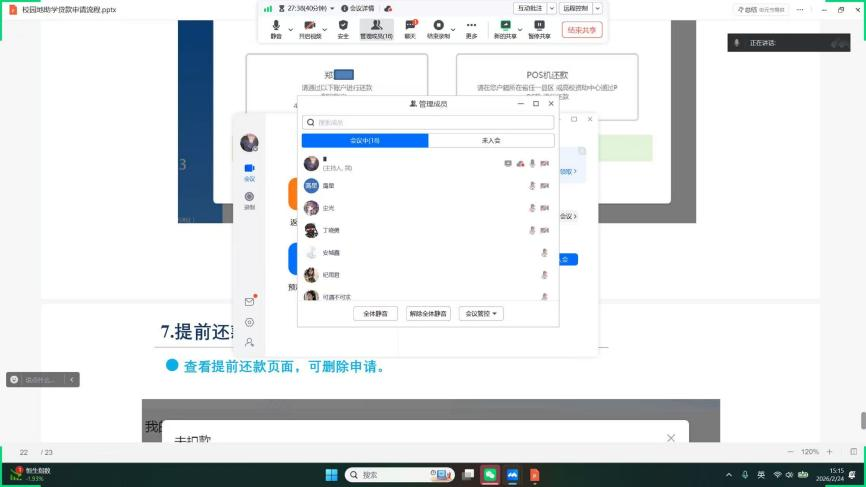Open the audio options arrow beside 静音
This screenshot has height=487, width=866.
pyautogui.click(x=291, y=27)
